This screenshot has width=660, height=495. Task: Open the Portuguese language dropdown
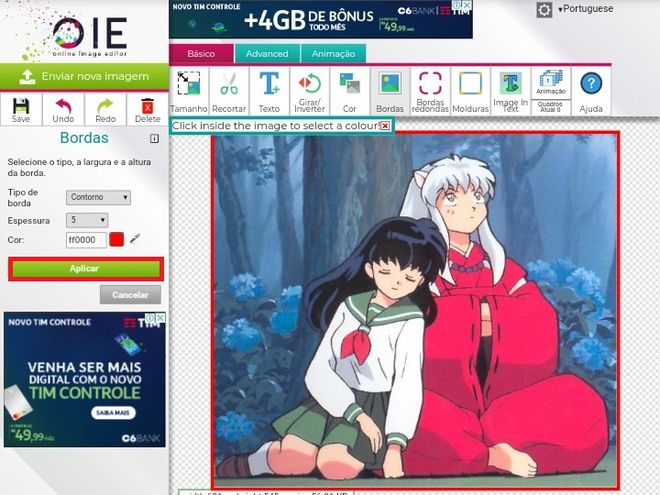point(585,9)
